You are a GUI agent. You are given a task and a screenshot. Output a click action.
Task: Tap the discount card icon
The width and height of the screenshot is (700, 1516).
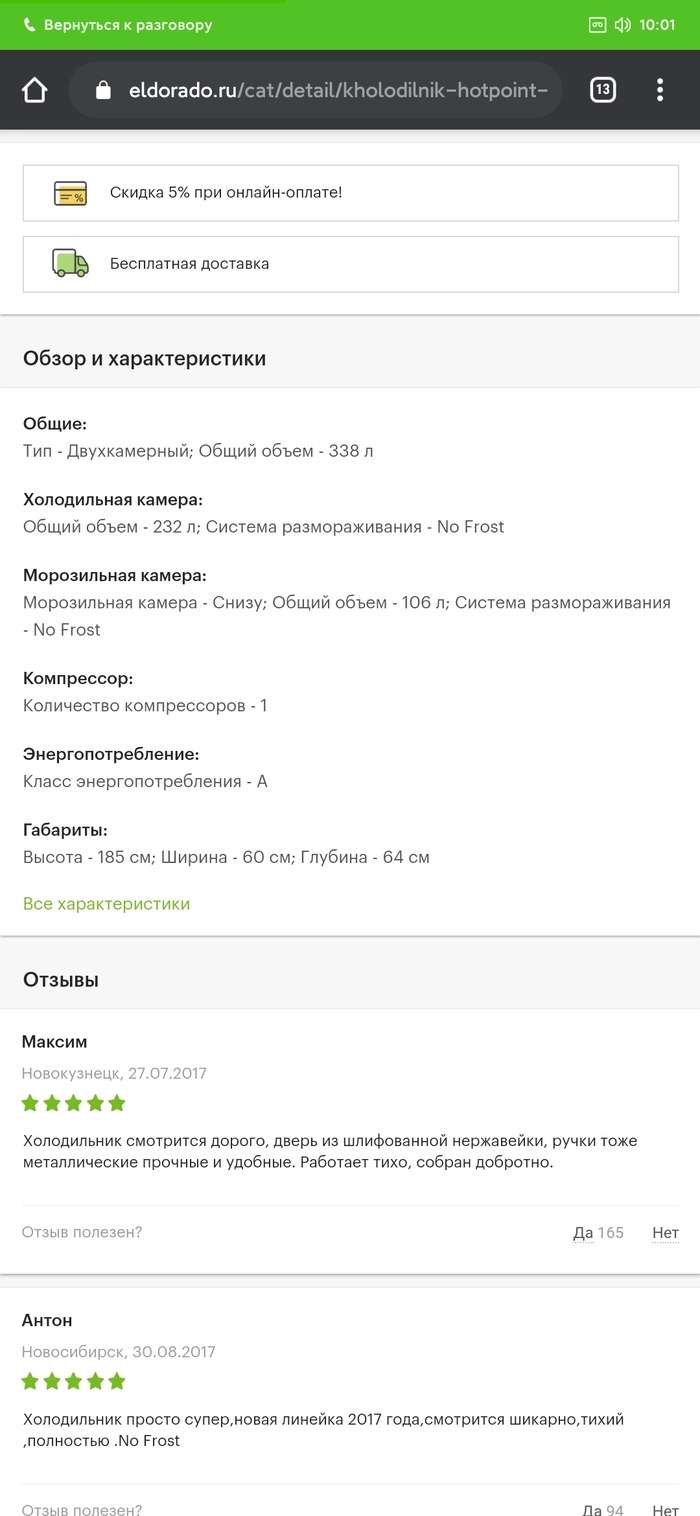pos(70,193)
